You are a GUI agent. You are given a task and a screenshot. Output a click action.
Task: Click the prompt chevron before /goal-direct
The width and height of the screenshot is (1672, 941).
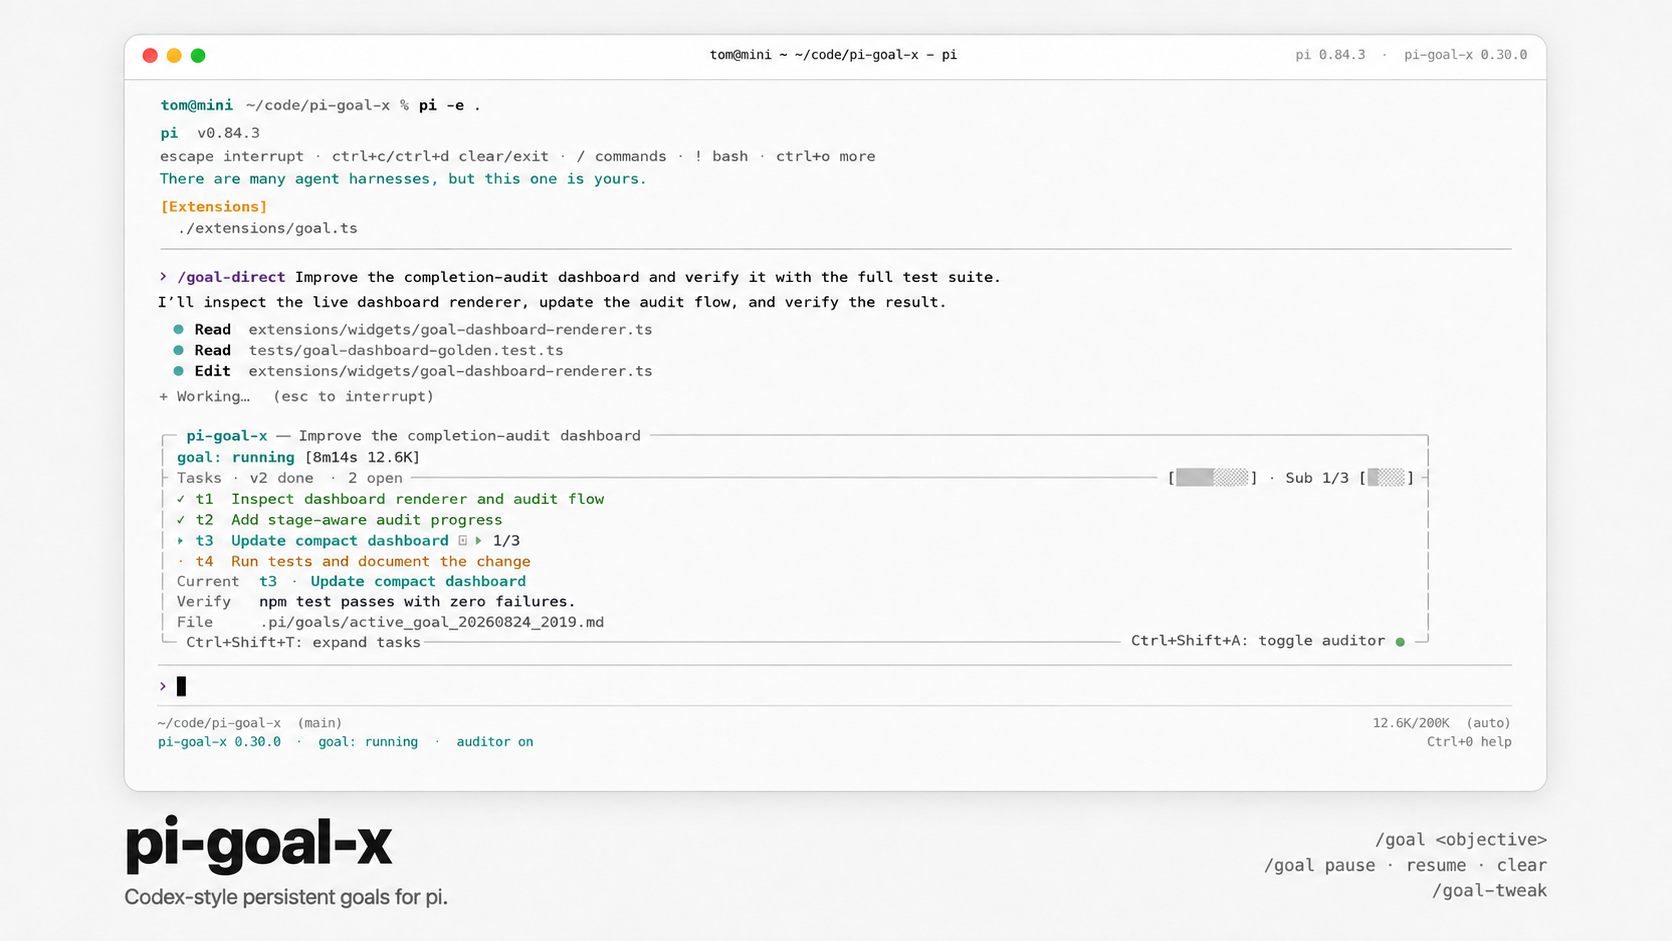pyautogui.click(x=163, y=277)
